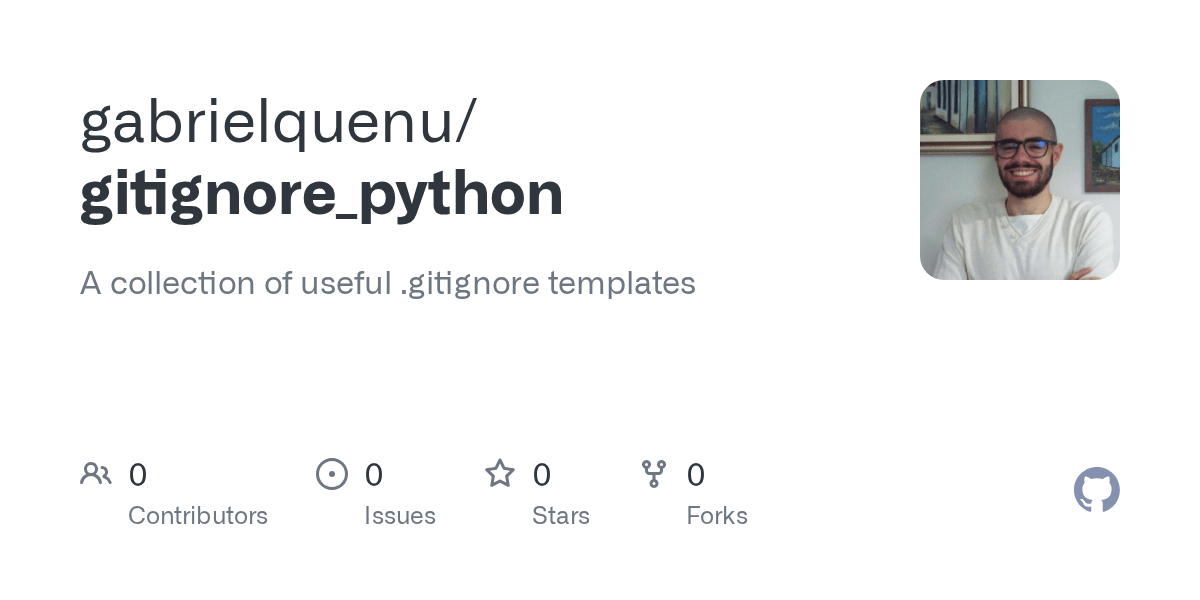This screenshot has height=600, width=1200.
Task: Click the zero count above Stars
Action: pyautogui.click(x=542, y=475)
